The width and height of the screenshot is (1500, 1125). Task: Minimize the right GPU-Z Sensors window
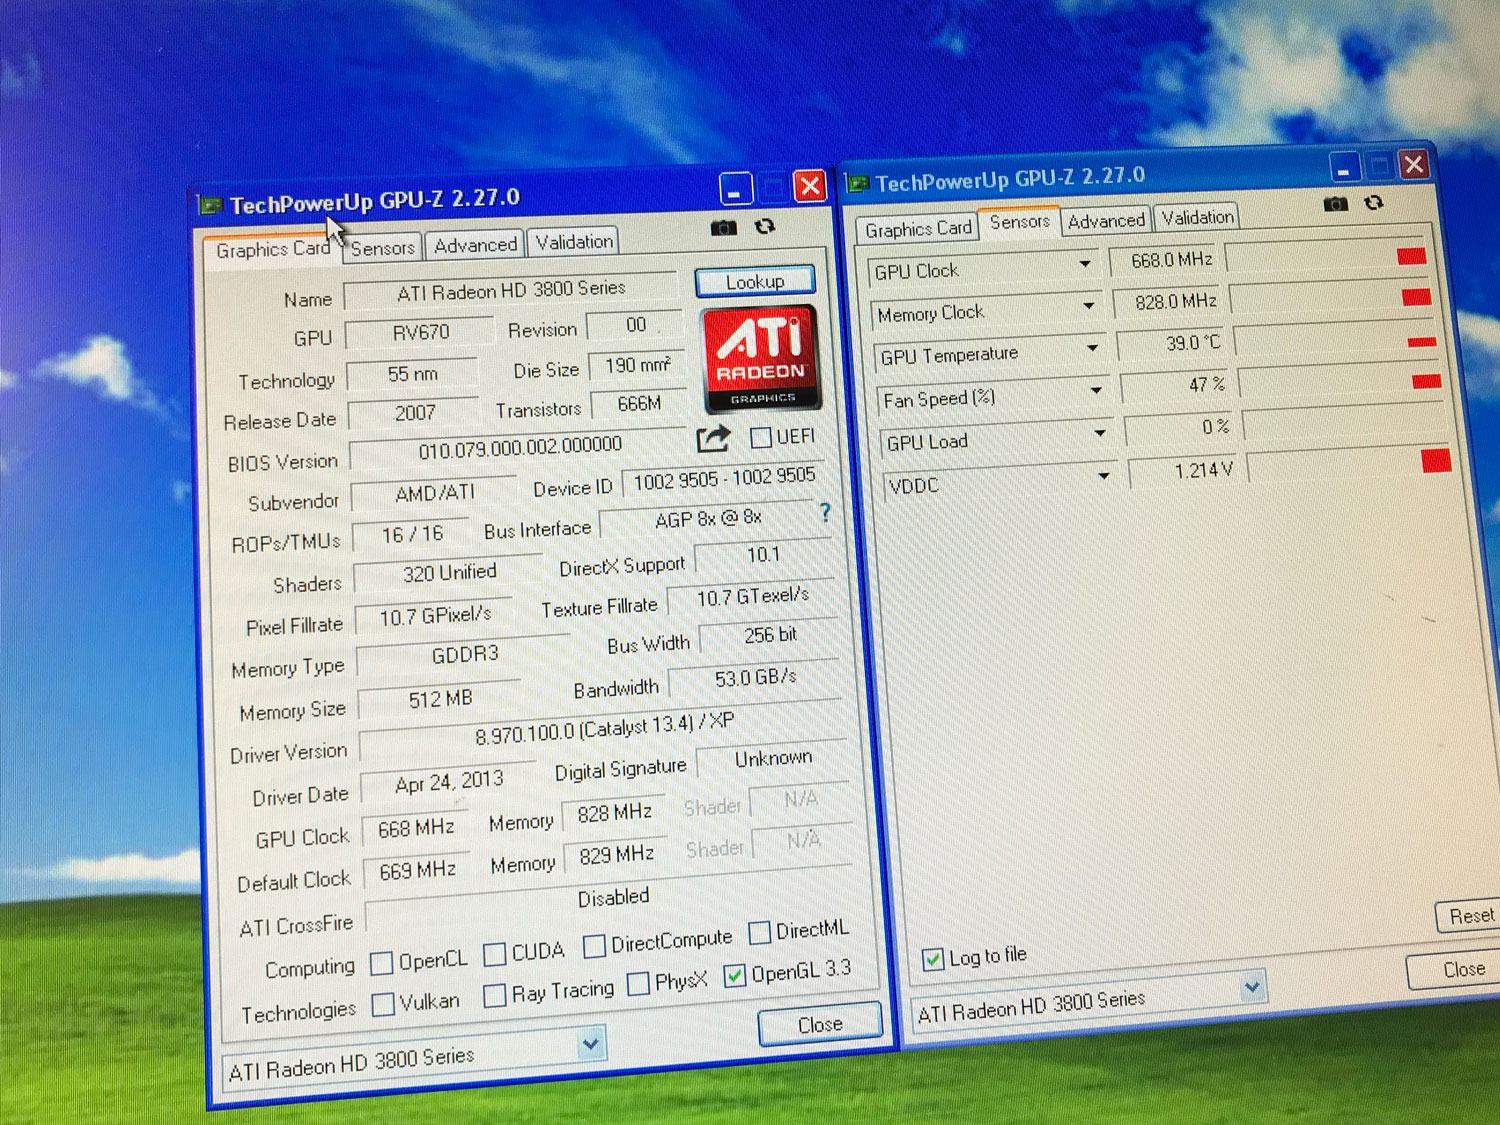coord(1344,166)
